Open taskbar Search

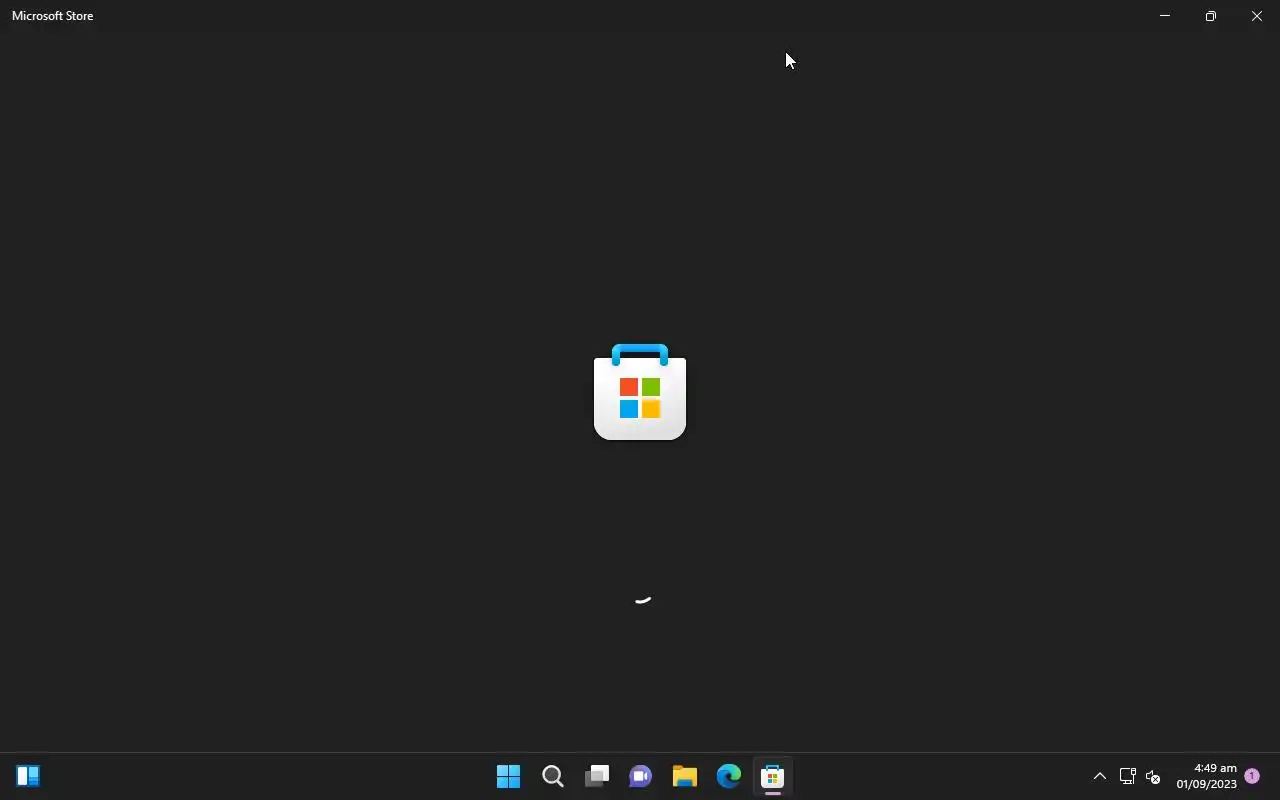(x=553, y=776)
